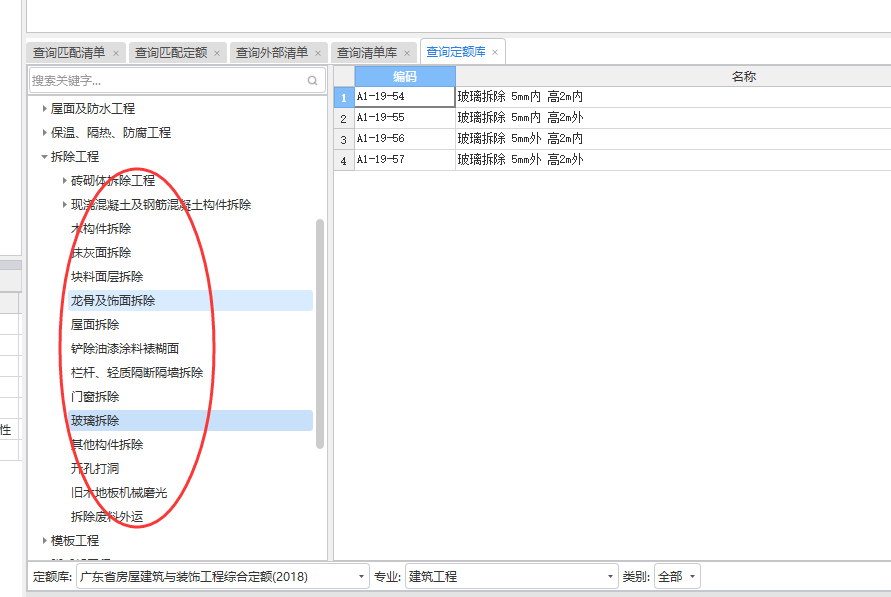Expand the 砖砌体拆除工程 node arrow

click(x=65, y=181)
